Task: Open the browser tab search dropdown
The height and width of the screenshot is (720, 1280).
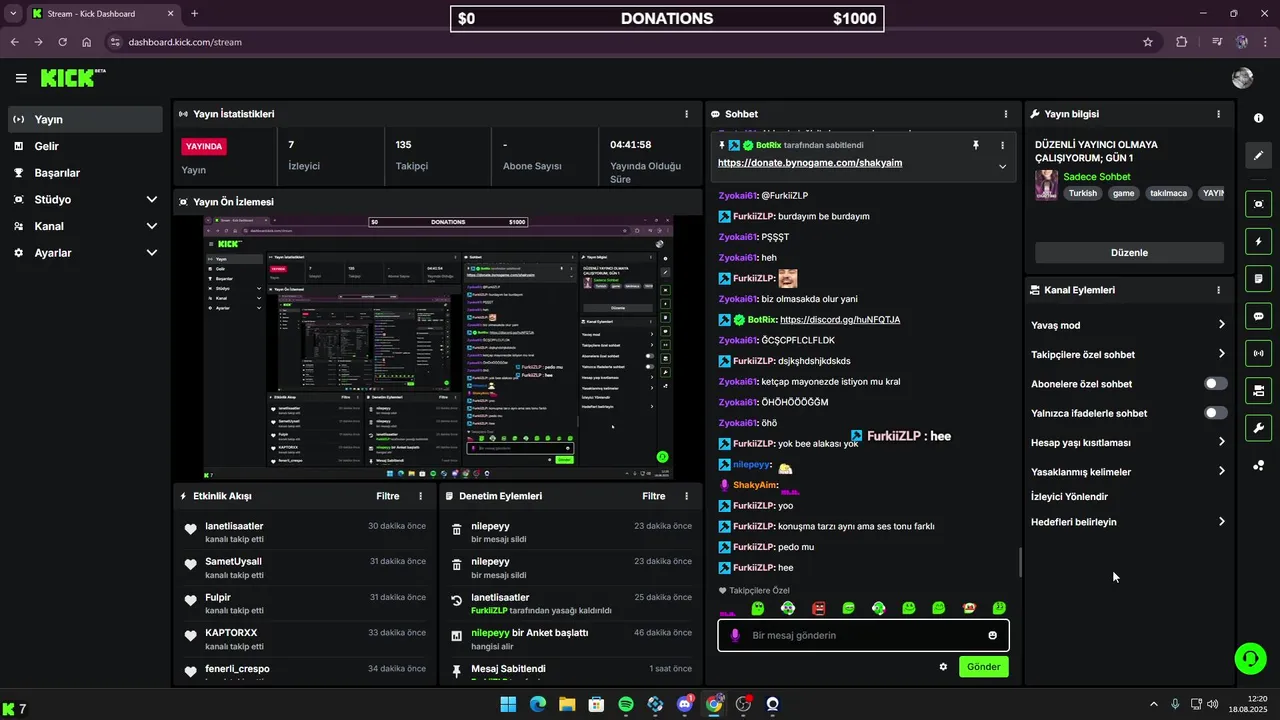Action: 12,13
